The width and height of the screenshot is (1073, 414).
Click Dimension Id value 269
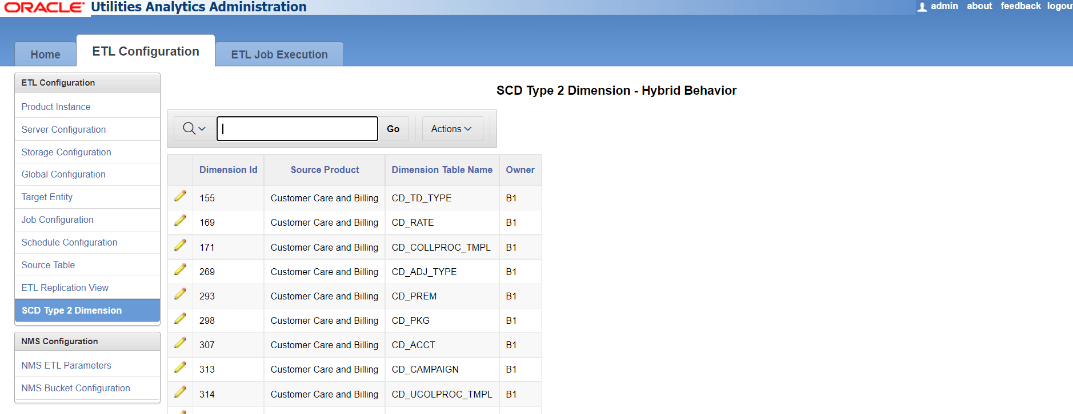(207, 272)
